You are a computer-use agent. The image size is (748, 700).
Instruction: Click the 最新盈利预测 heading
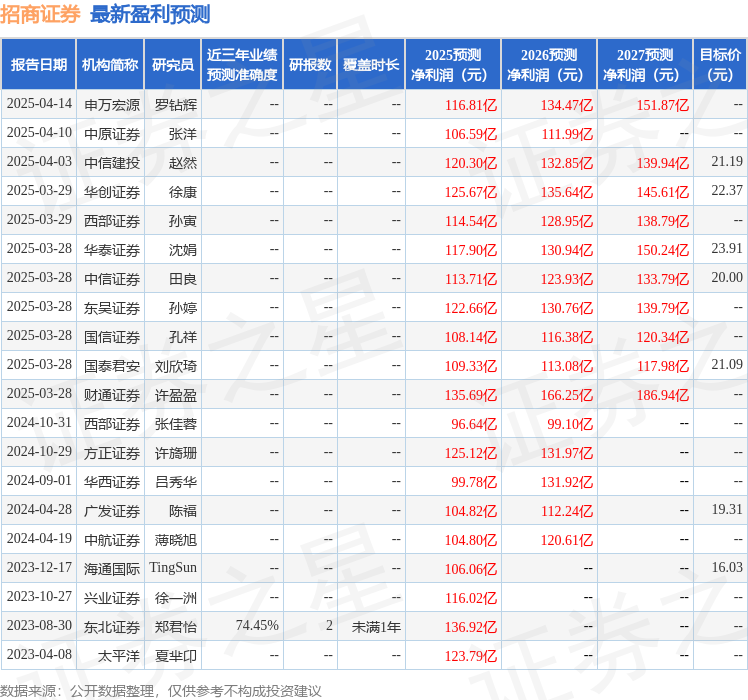[x=150, y=14]
